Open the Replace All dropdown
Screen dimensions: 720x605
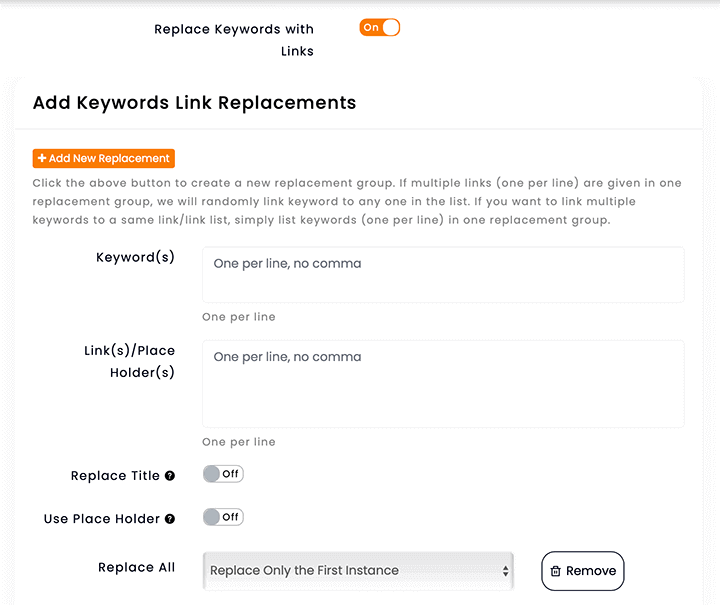tap(358, 571)
